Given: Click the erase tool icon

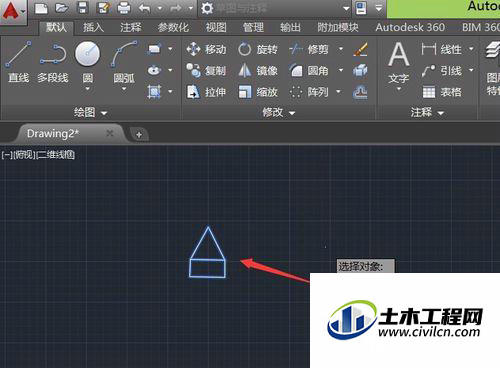Looking at the screenshot, I should point(360,49).
